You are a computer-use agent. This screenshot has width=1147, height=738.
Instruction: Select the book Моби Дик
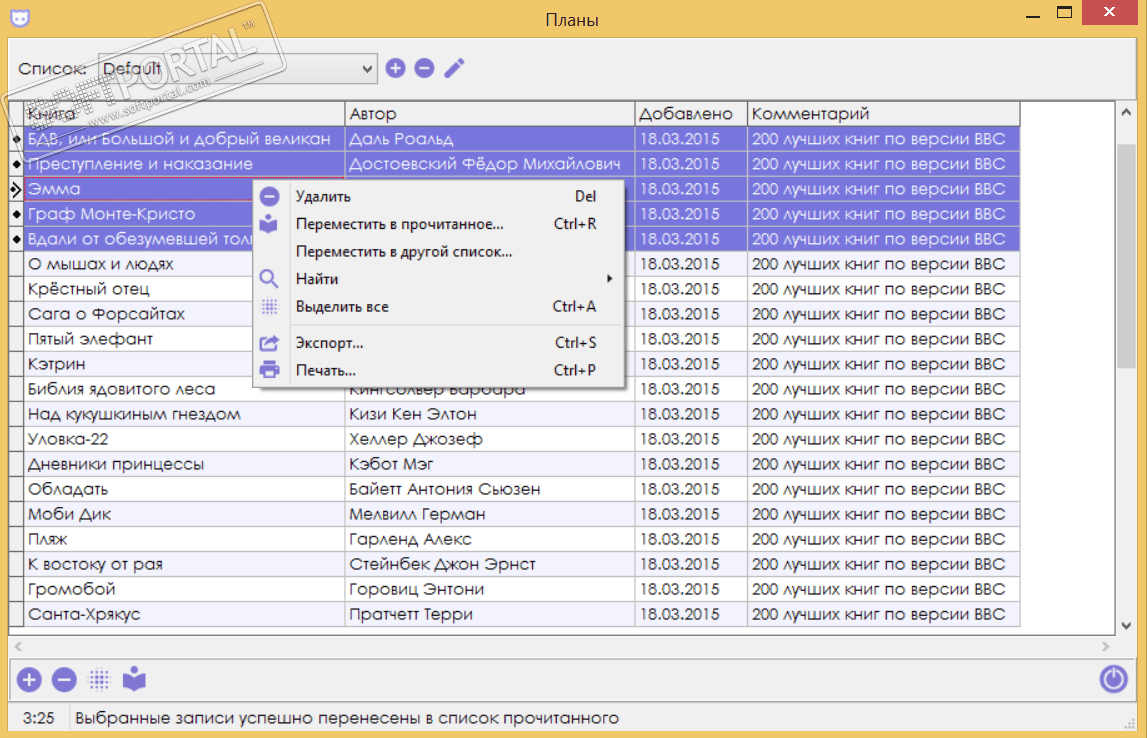[x=184, y=514]
